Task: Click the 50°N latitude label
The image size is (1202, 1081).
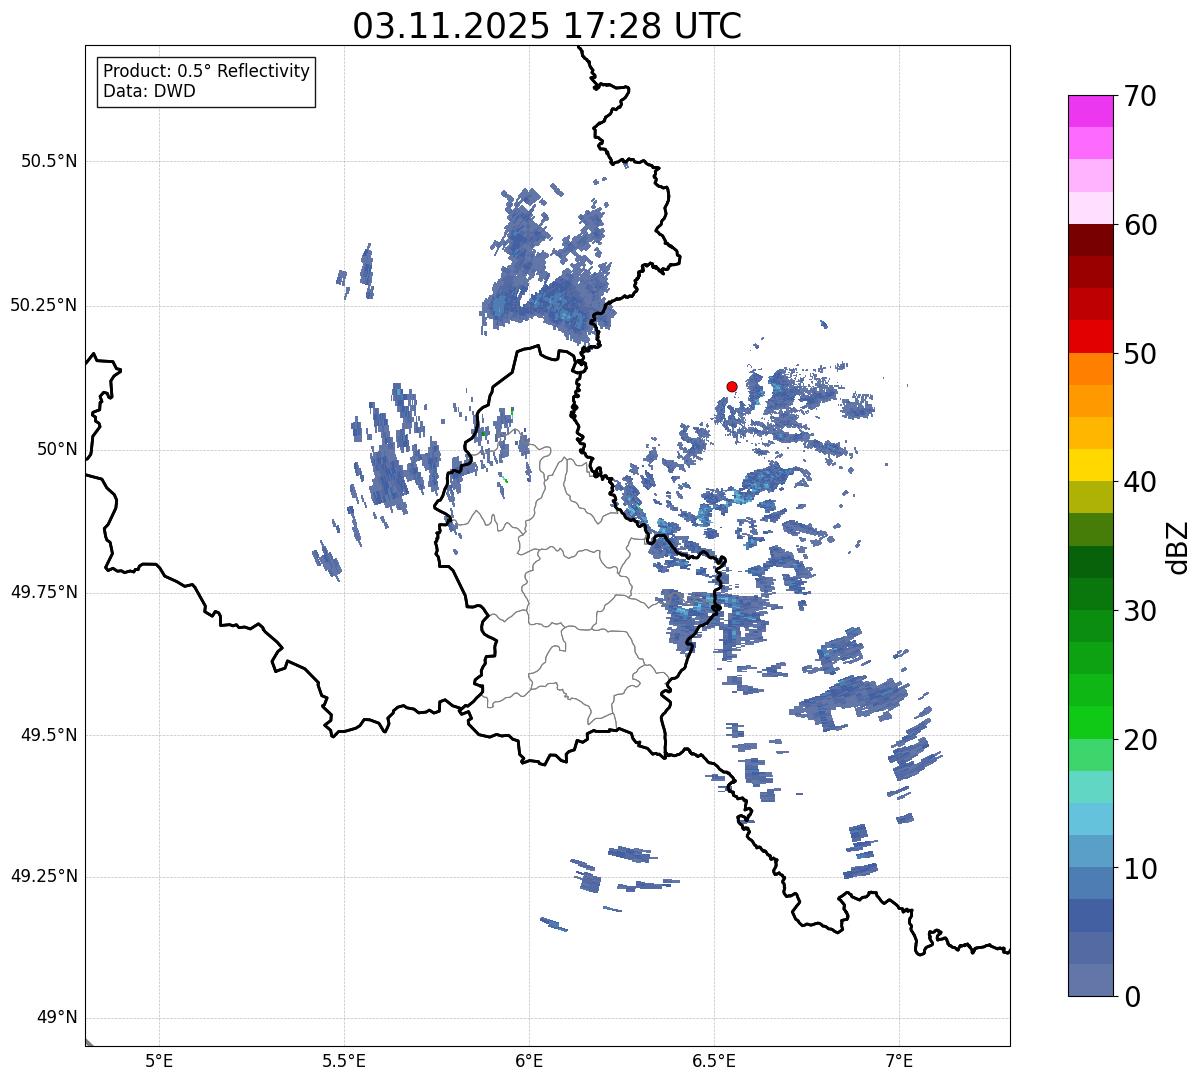Action: click(57, 449)
